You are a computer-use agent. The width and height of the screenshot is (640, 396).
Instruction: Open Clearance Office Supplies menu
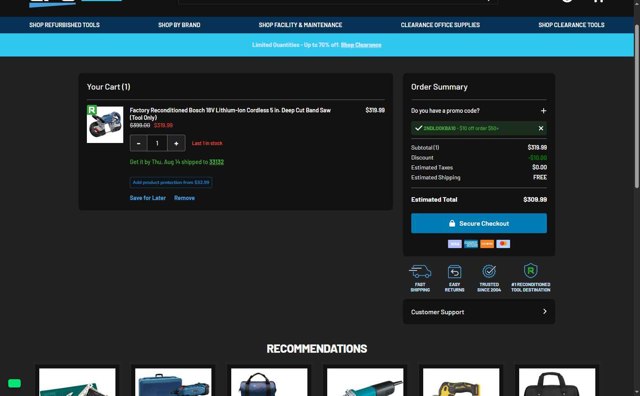[440, 25]
